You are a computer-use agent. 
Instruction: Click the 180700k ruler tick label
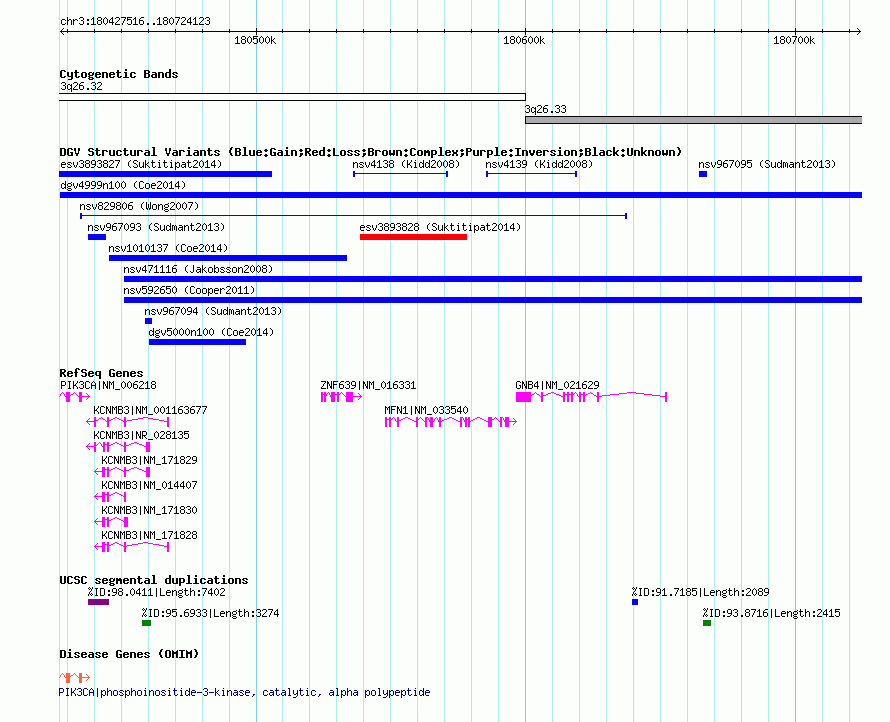[794, 40]
